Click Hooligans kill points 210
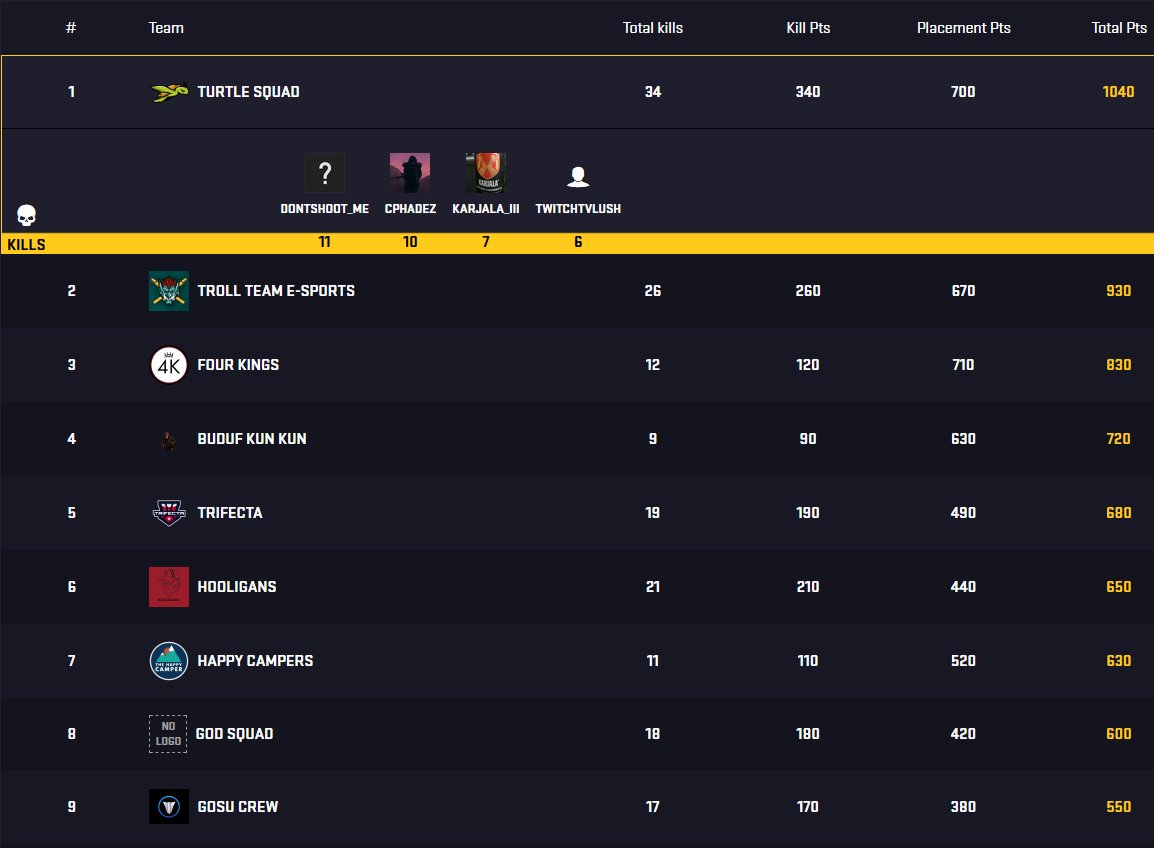 [807, 587]
